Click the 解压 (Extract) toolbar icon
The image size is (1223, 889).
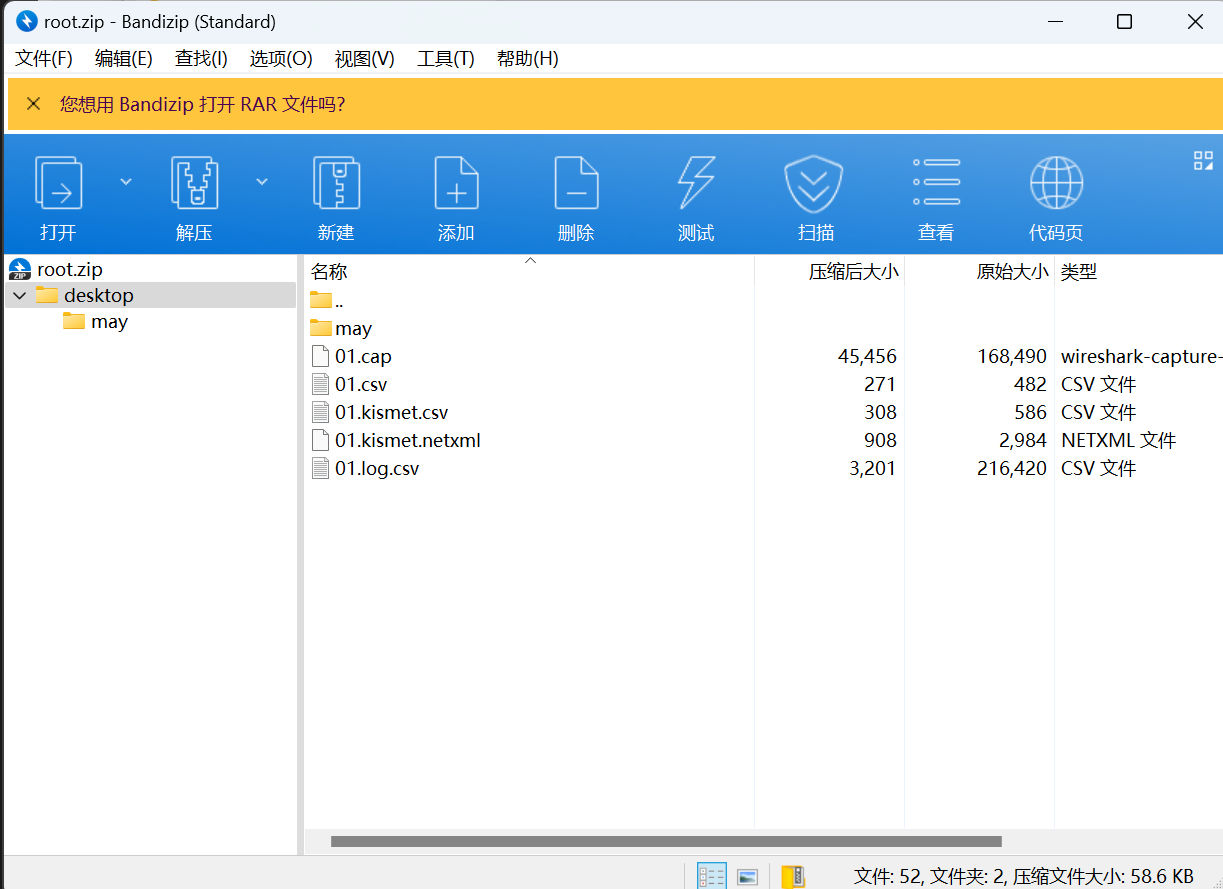[x=194, y=183]
